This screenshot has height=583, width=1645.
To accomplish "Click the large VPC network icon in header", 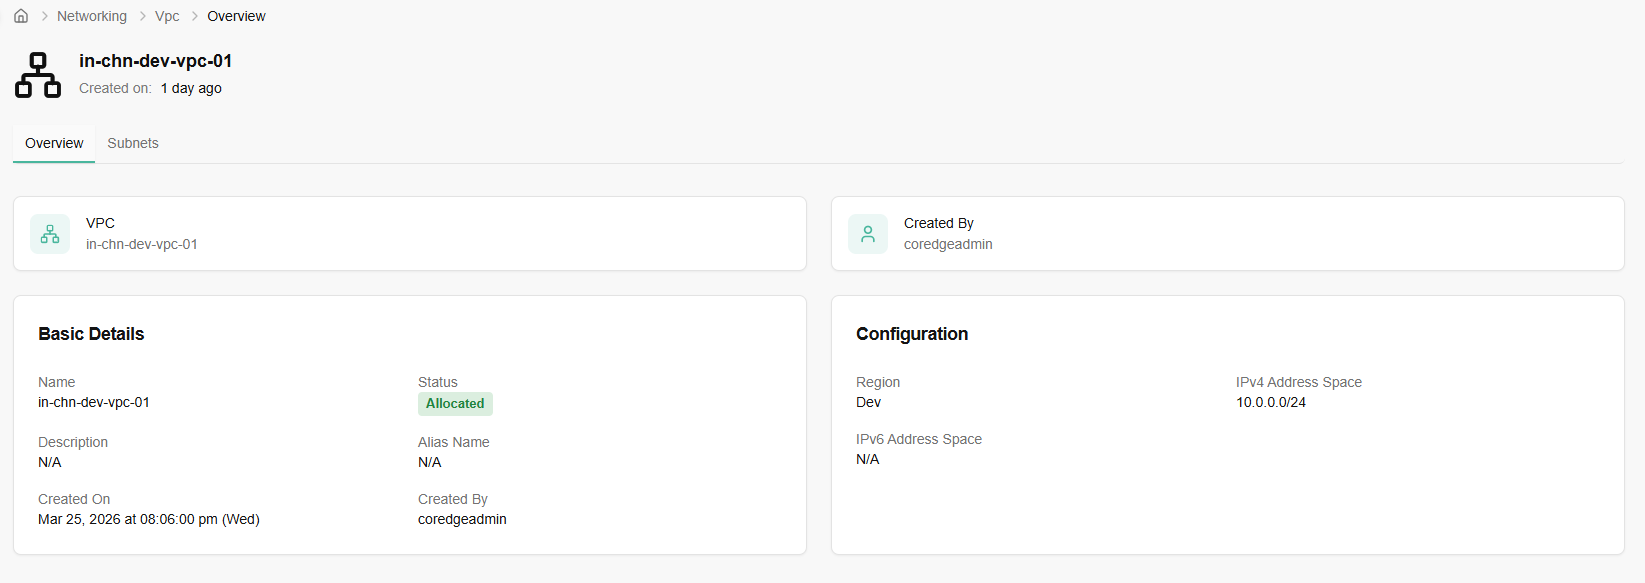I will [x=38, y=75].
